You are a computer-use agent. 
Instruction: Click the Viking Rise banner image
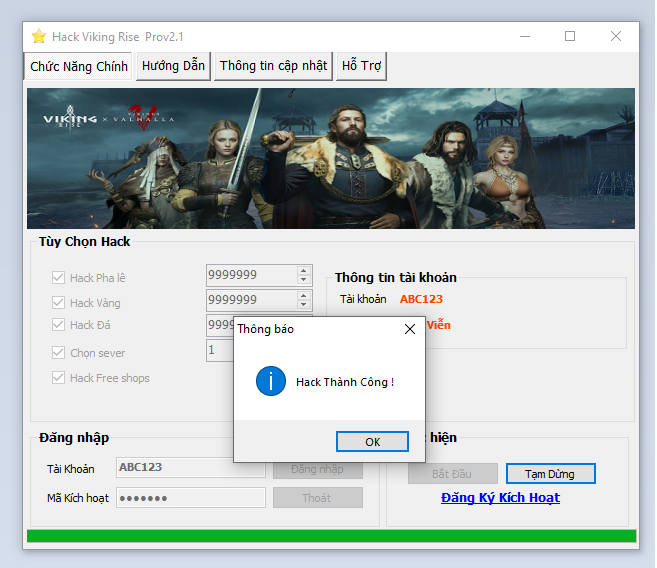point(331,158)
